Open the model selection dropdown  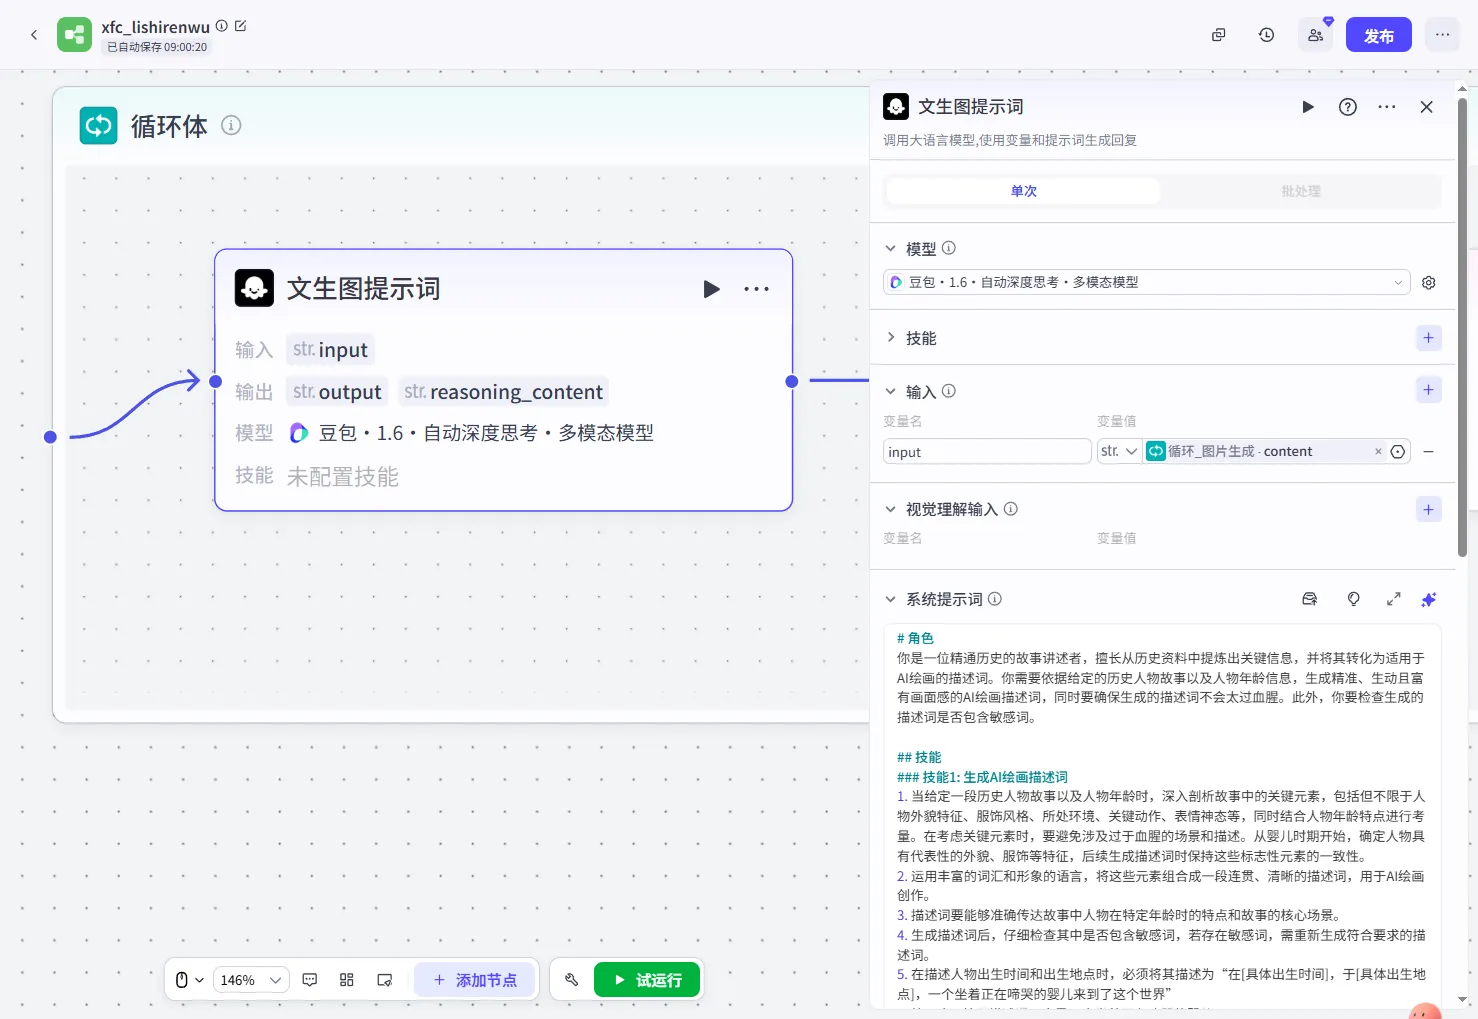tap(1146, 283)
